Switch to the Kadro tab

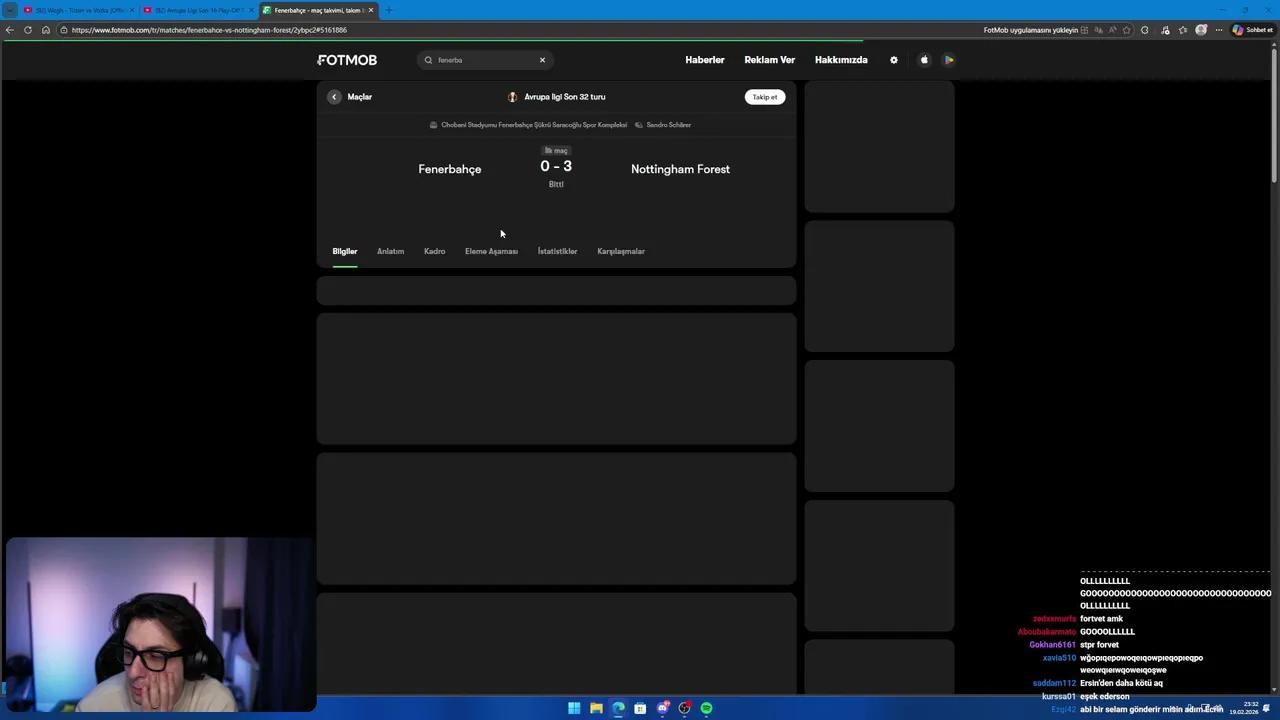(x=434, y=251)
